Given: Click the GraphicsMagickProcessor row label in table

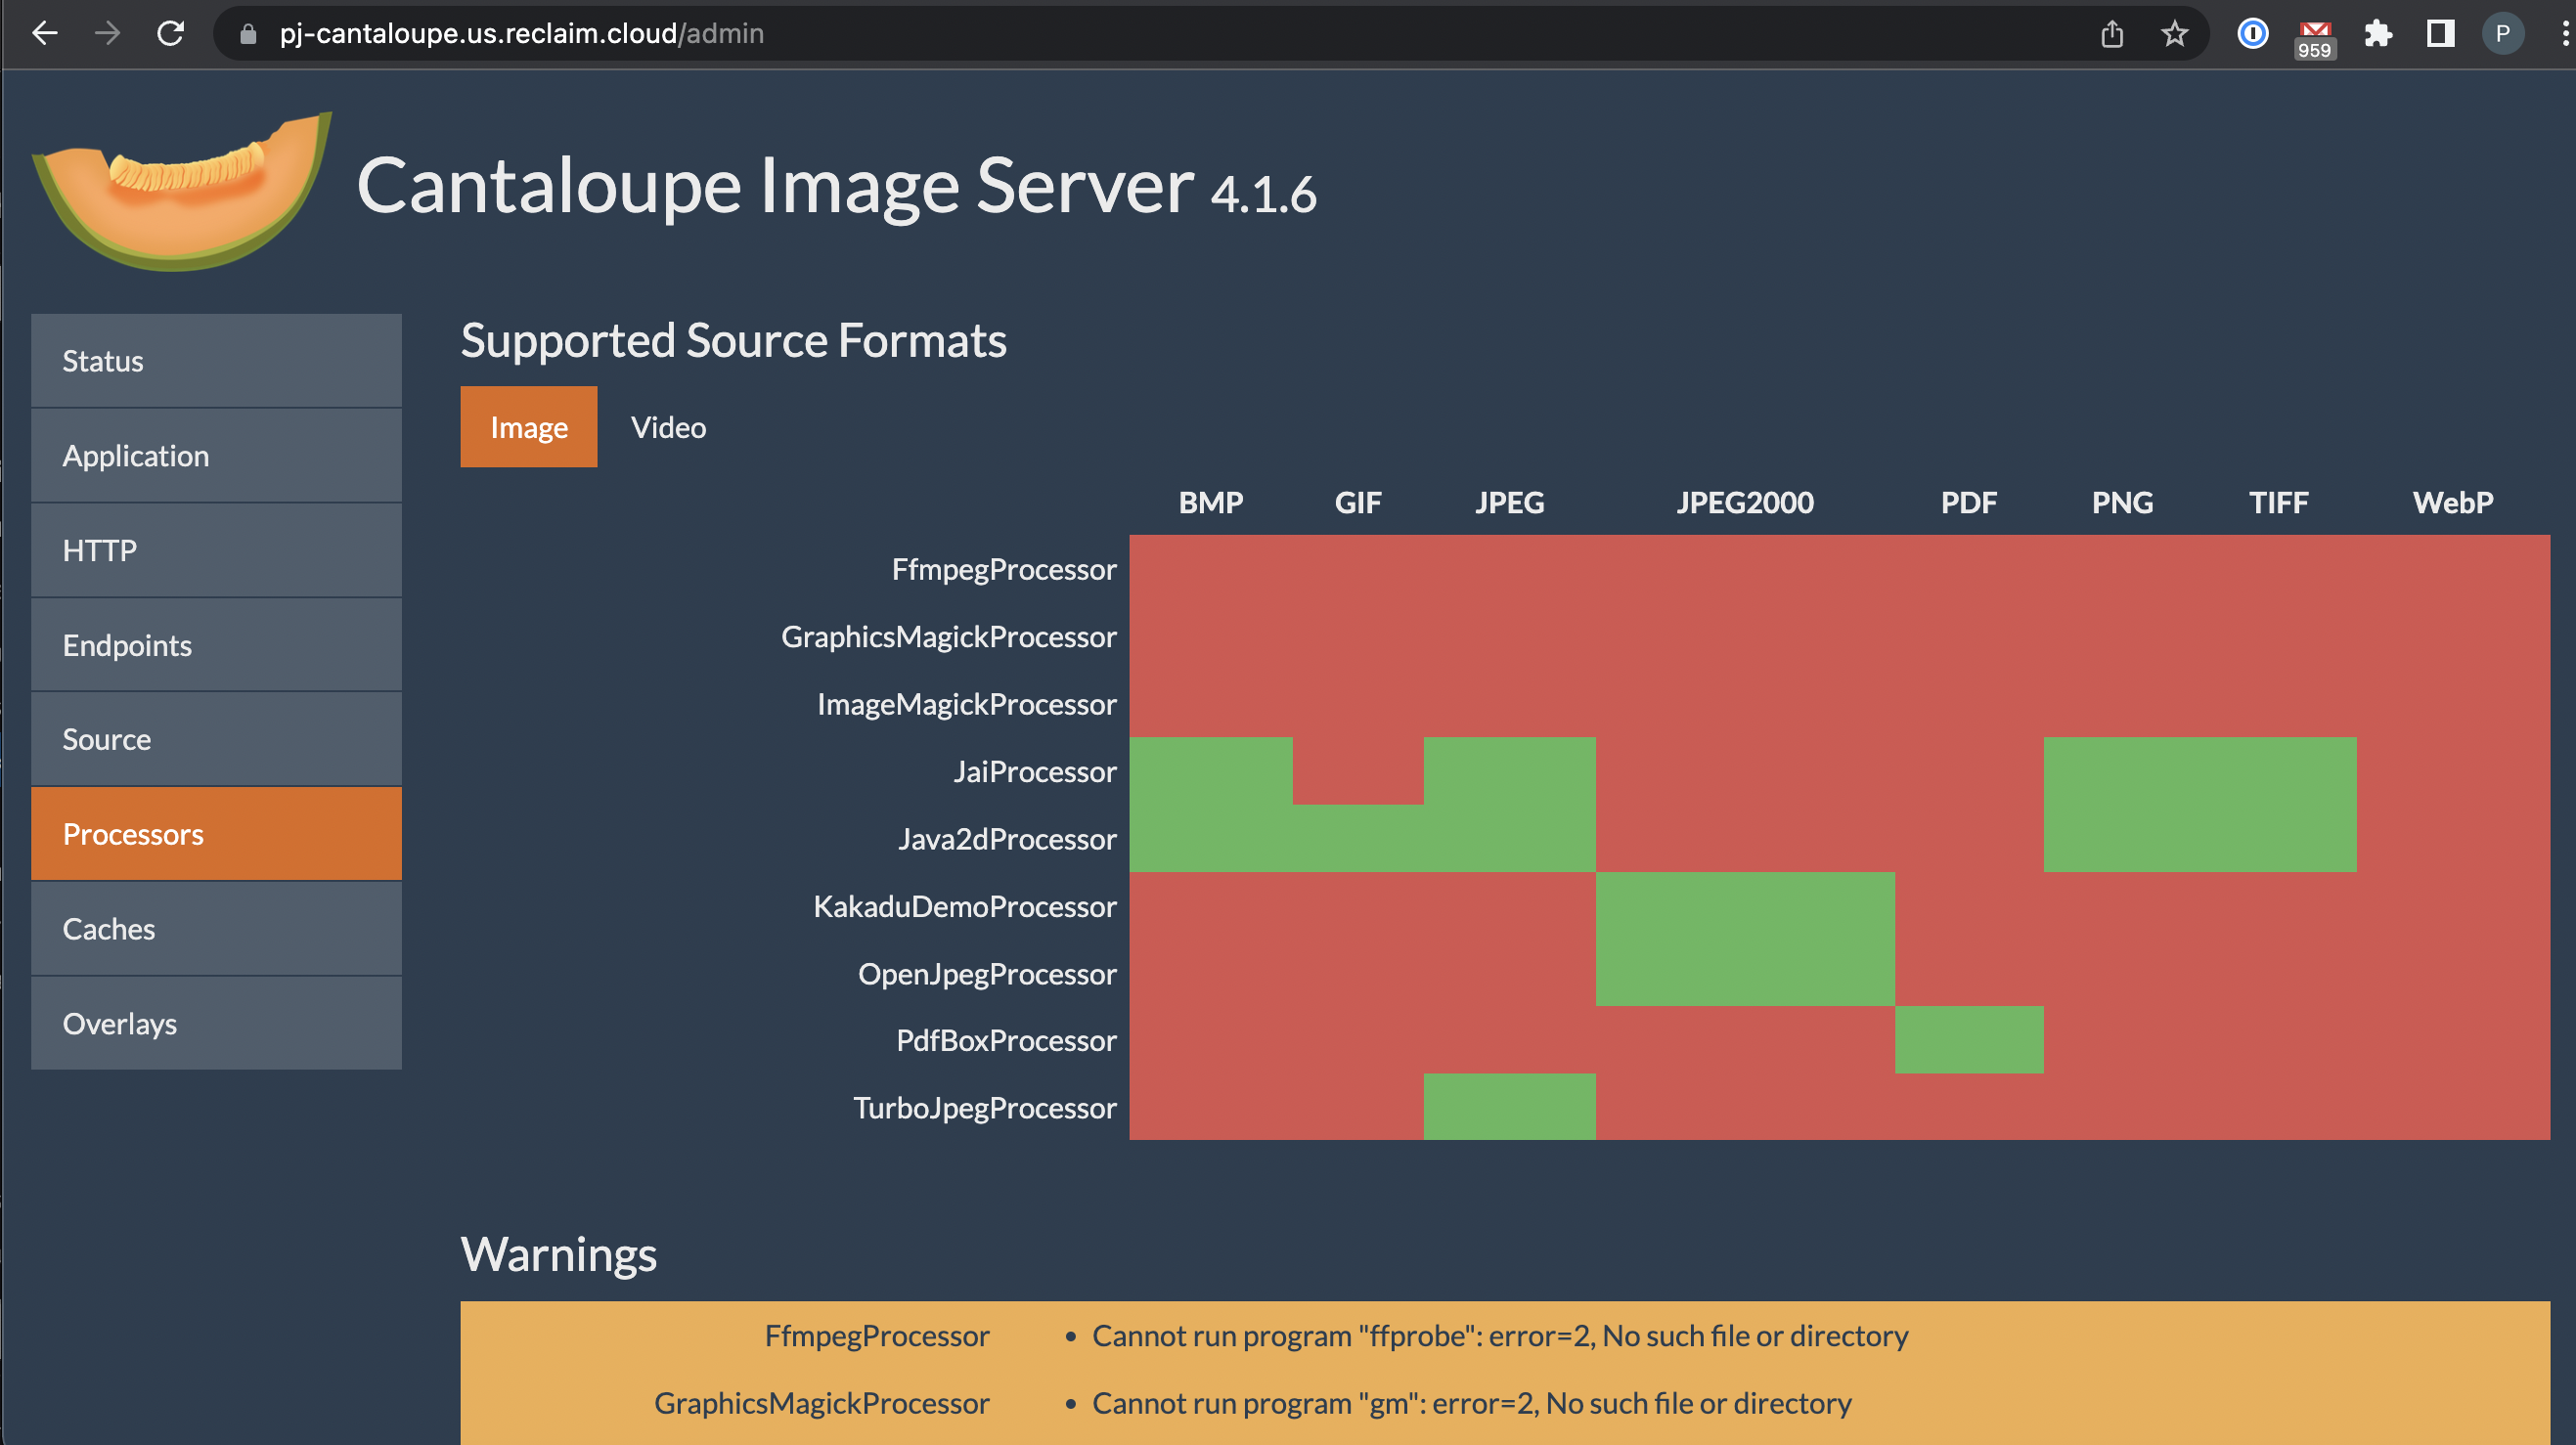Looking at the screenshot, I should coord(948,636).
